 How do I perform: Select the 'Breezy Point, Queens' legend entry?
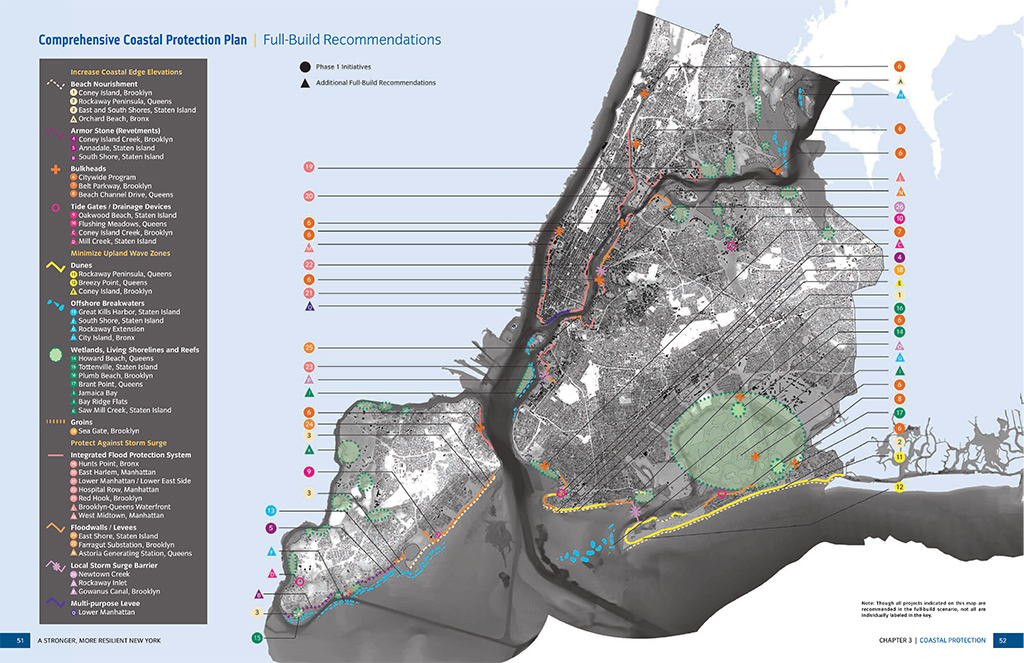coord(113,283)
